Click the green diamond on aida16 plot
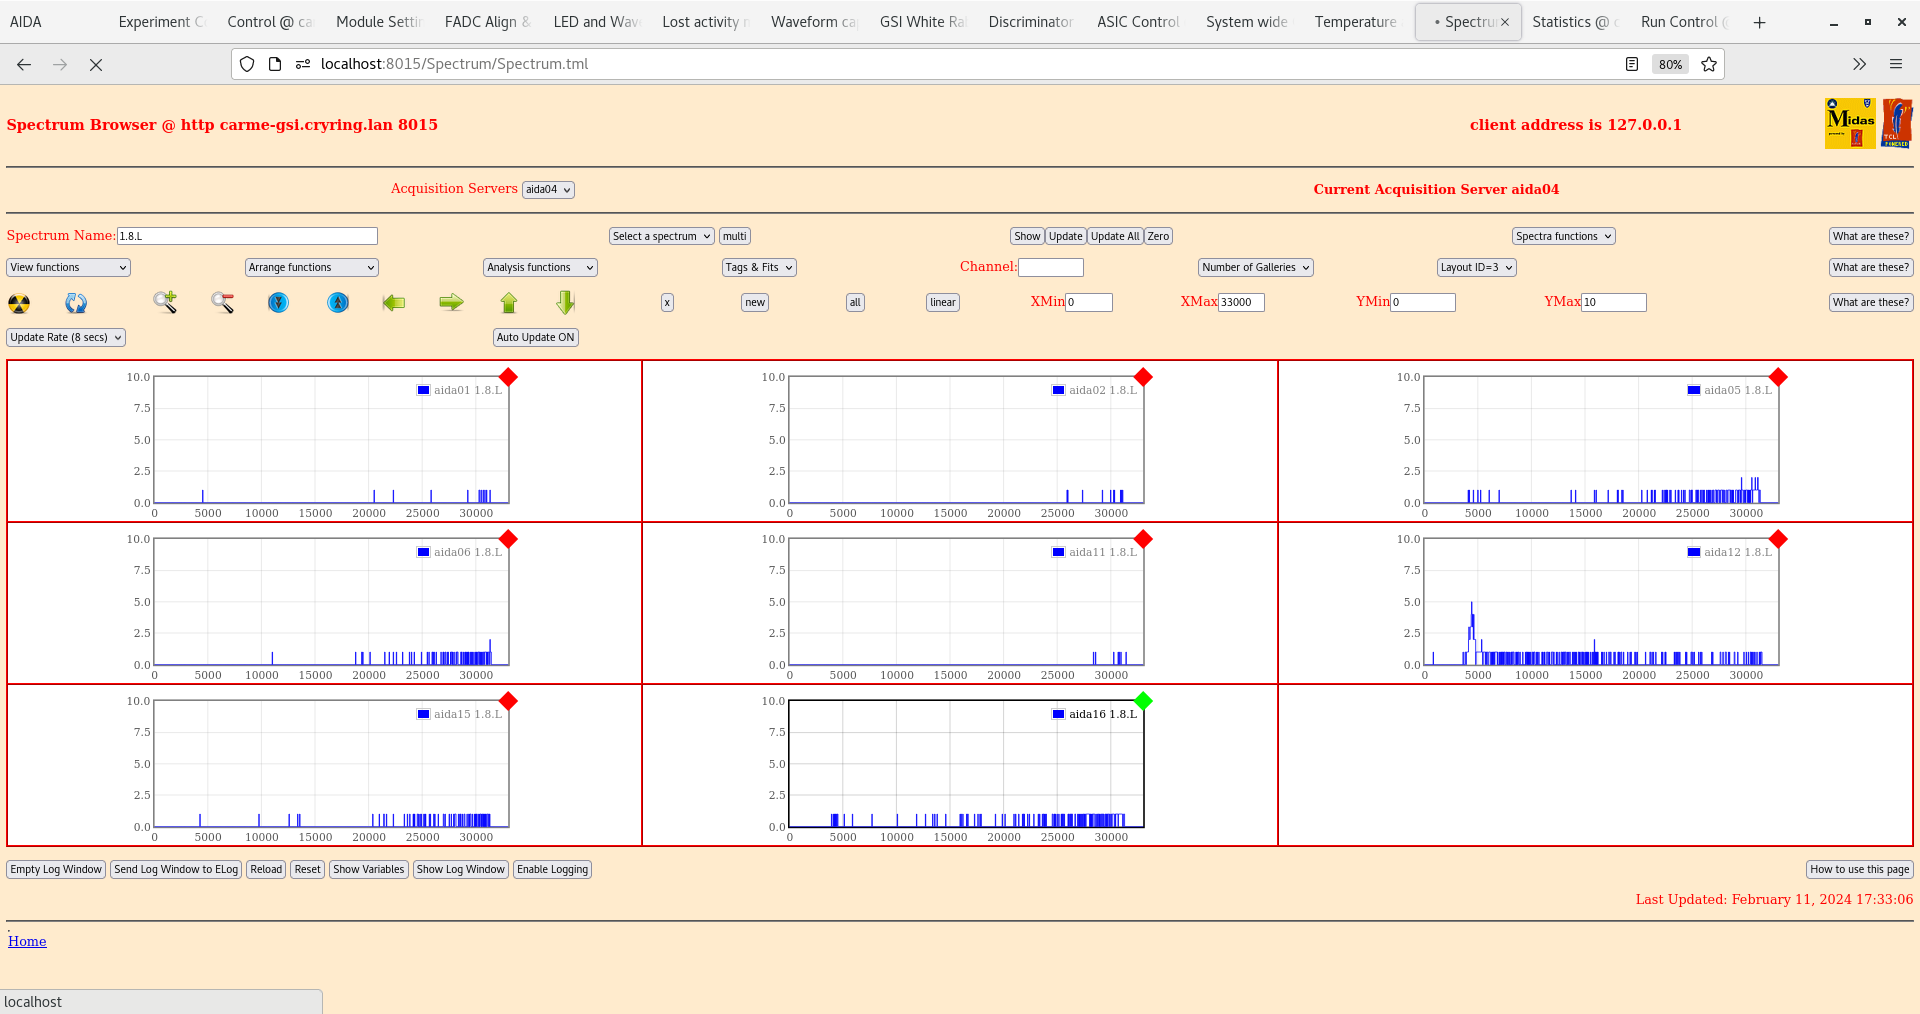The image size is (1920, 1014). (x=1143, y=701)
